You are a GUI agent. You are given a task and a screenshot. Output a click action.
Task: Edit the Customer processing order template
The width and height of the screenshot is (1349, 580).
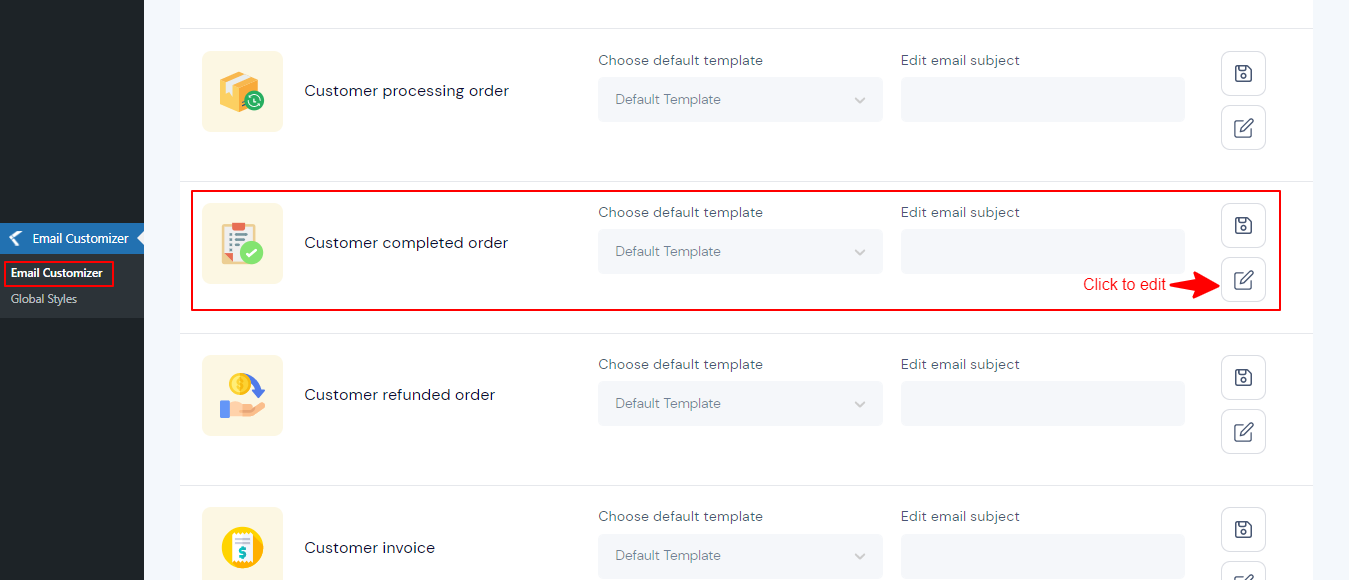click(x=1243, y=127)
